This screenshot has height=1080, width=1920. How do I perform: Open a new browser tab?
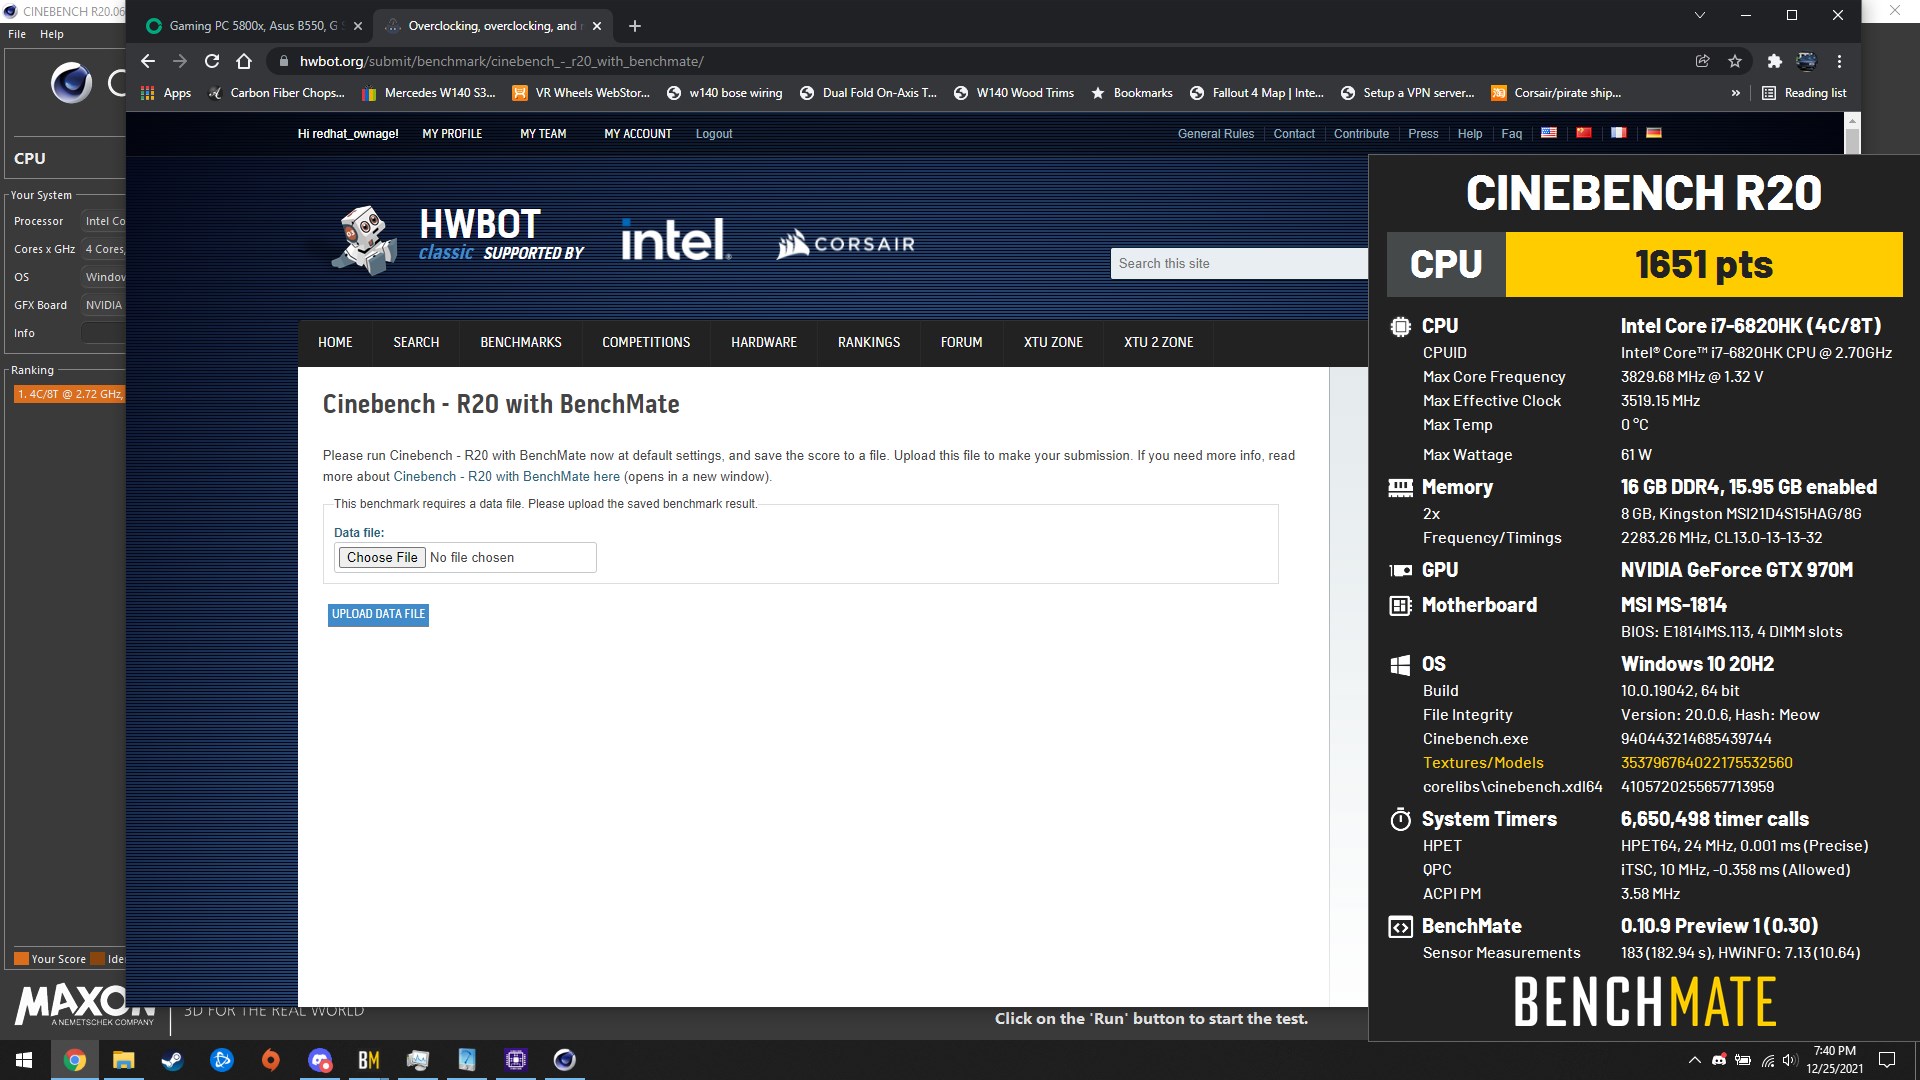(635, 26)
